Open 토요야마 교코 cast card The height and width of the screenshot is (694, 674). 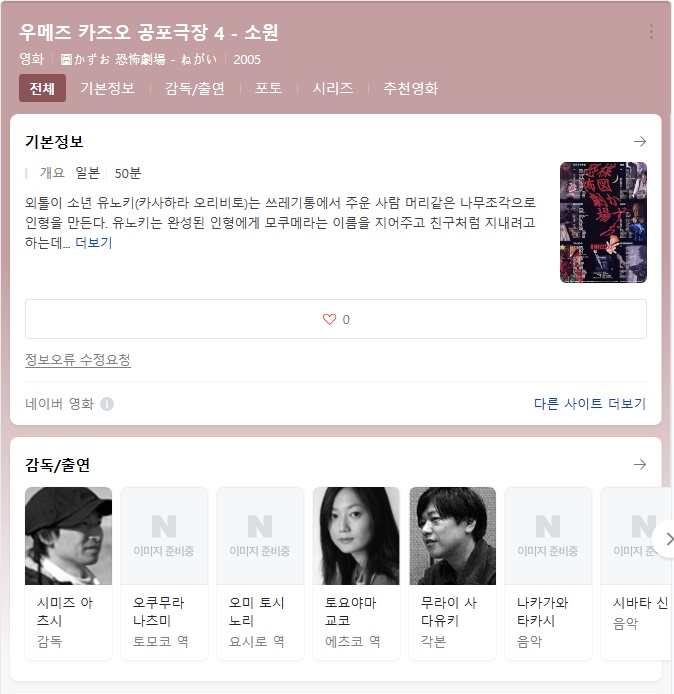coord(356,574)
